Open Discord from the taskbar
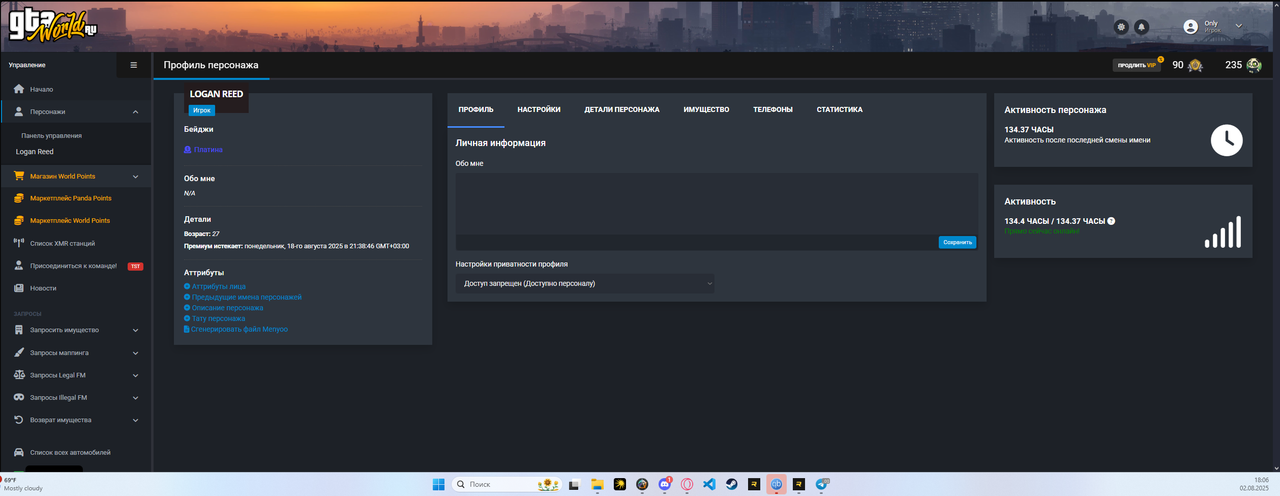The image size is (1280, 496). 665,484
